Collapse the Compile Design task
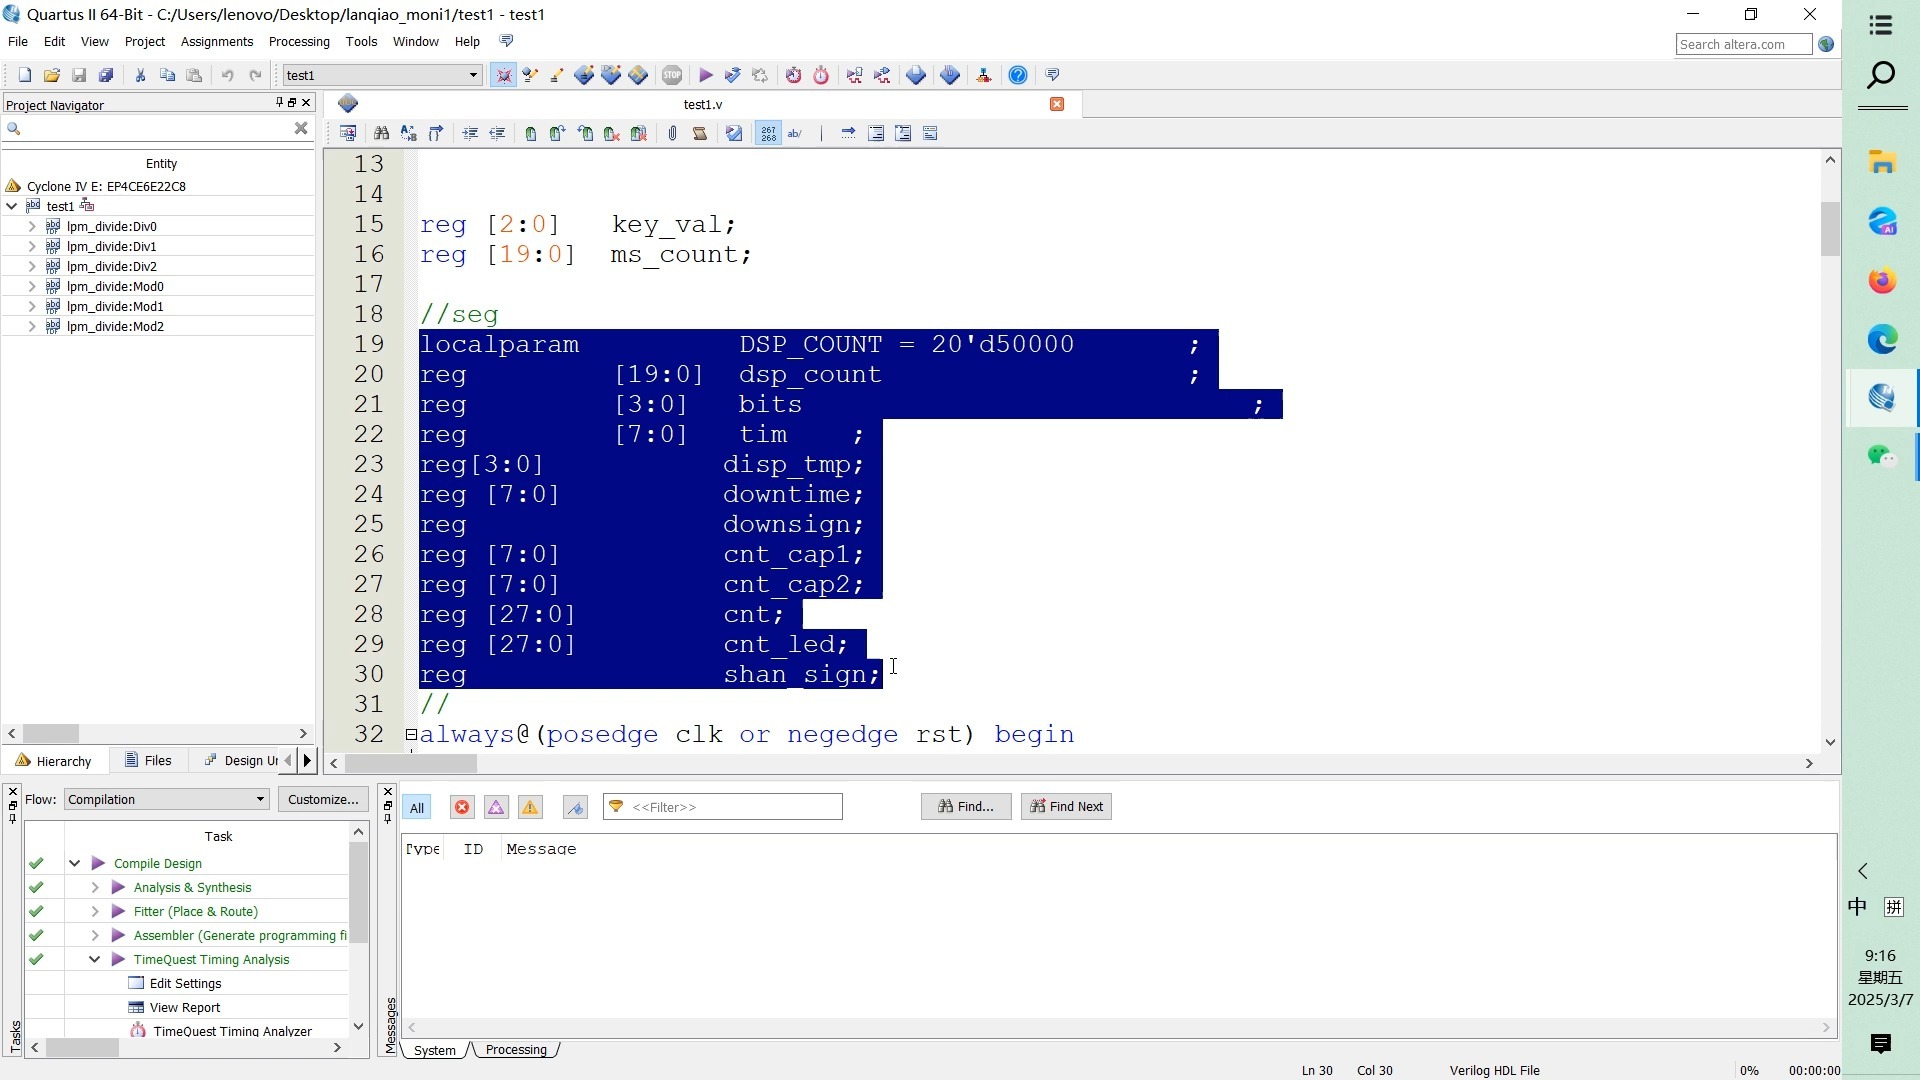The height and width of the screenshot is (1080, 1920). 75,863
